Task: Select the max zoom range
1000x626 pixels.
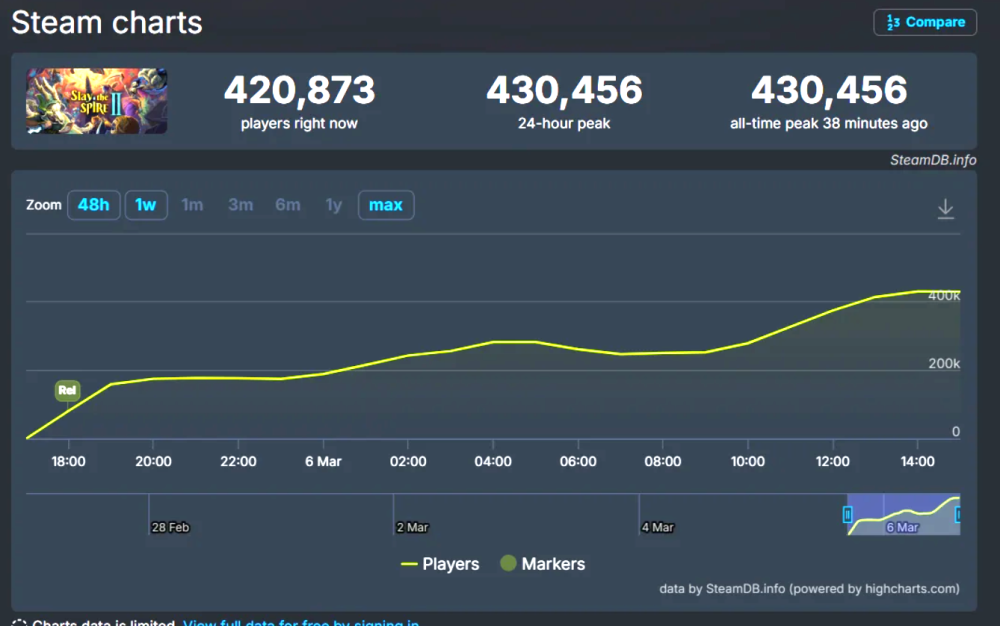Action: pos(385,205)
